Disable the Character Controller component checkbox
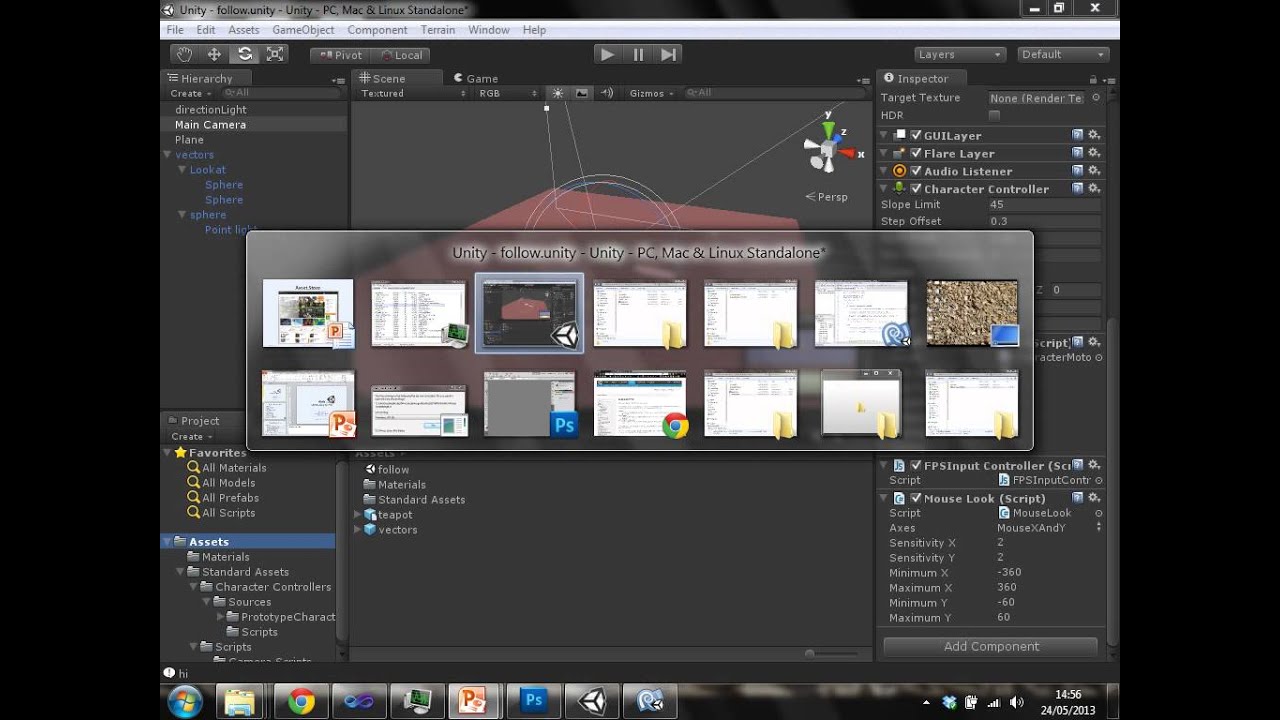This screenshot has width=1280, height=720. pos(916,189)
